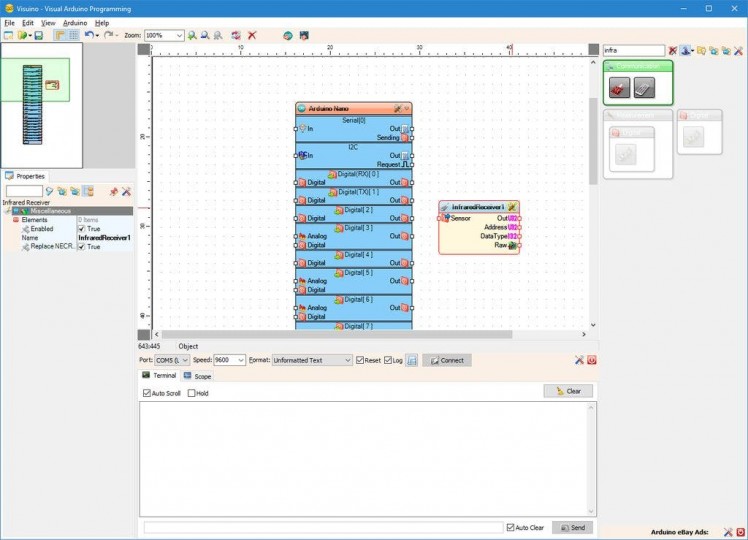748x540 pixels.
Task: Open the Zoom percentage dropdown
Action: 180,35
